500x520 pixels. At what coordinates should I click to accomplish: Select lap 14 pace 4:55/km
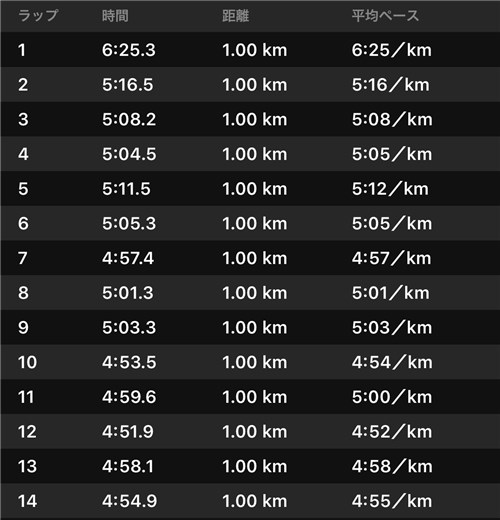tap(392, 501)
